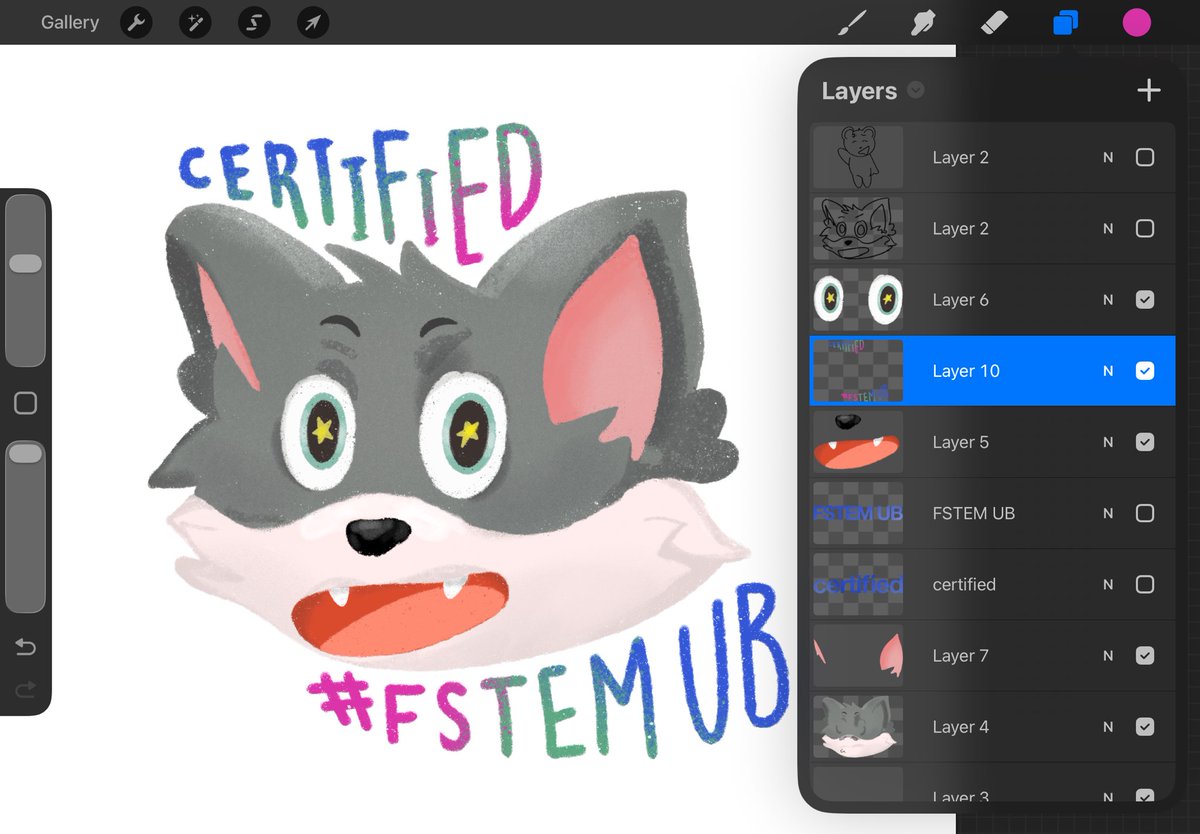The image size is (1200, 834).
Task: Close the Layers panel via layers icon
Action: tap(1065, 22)
